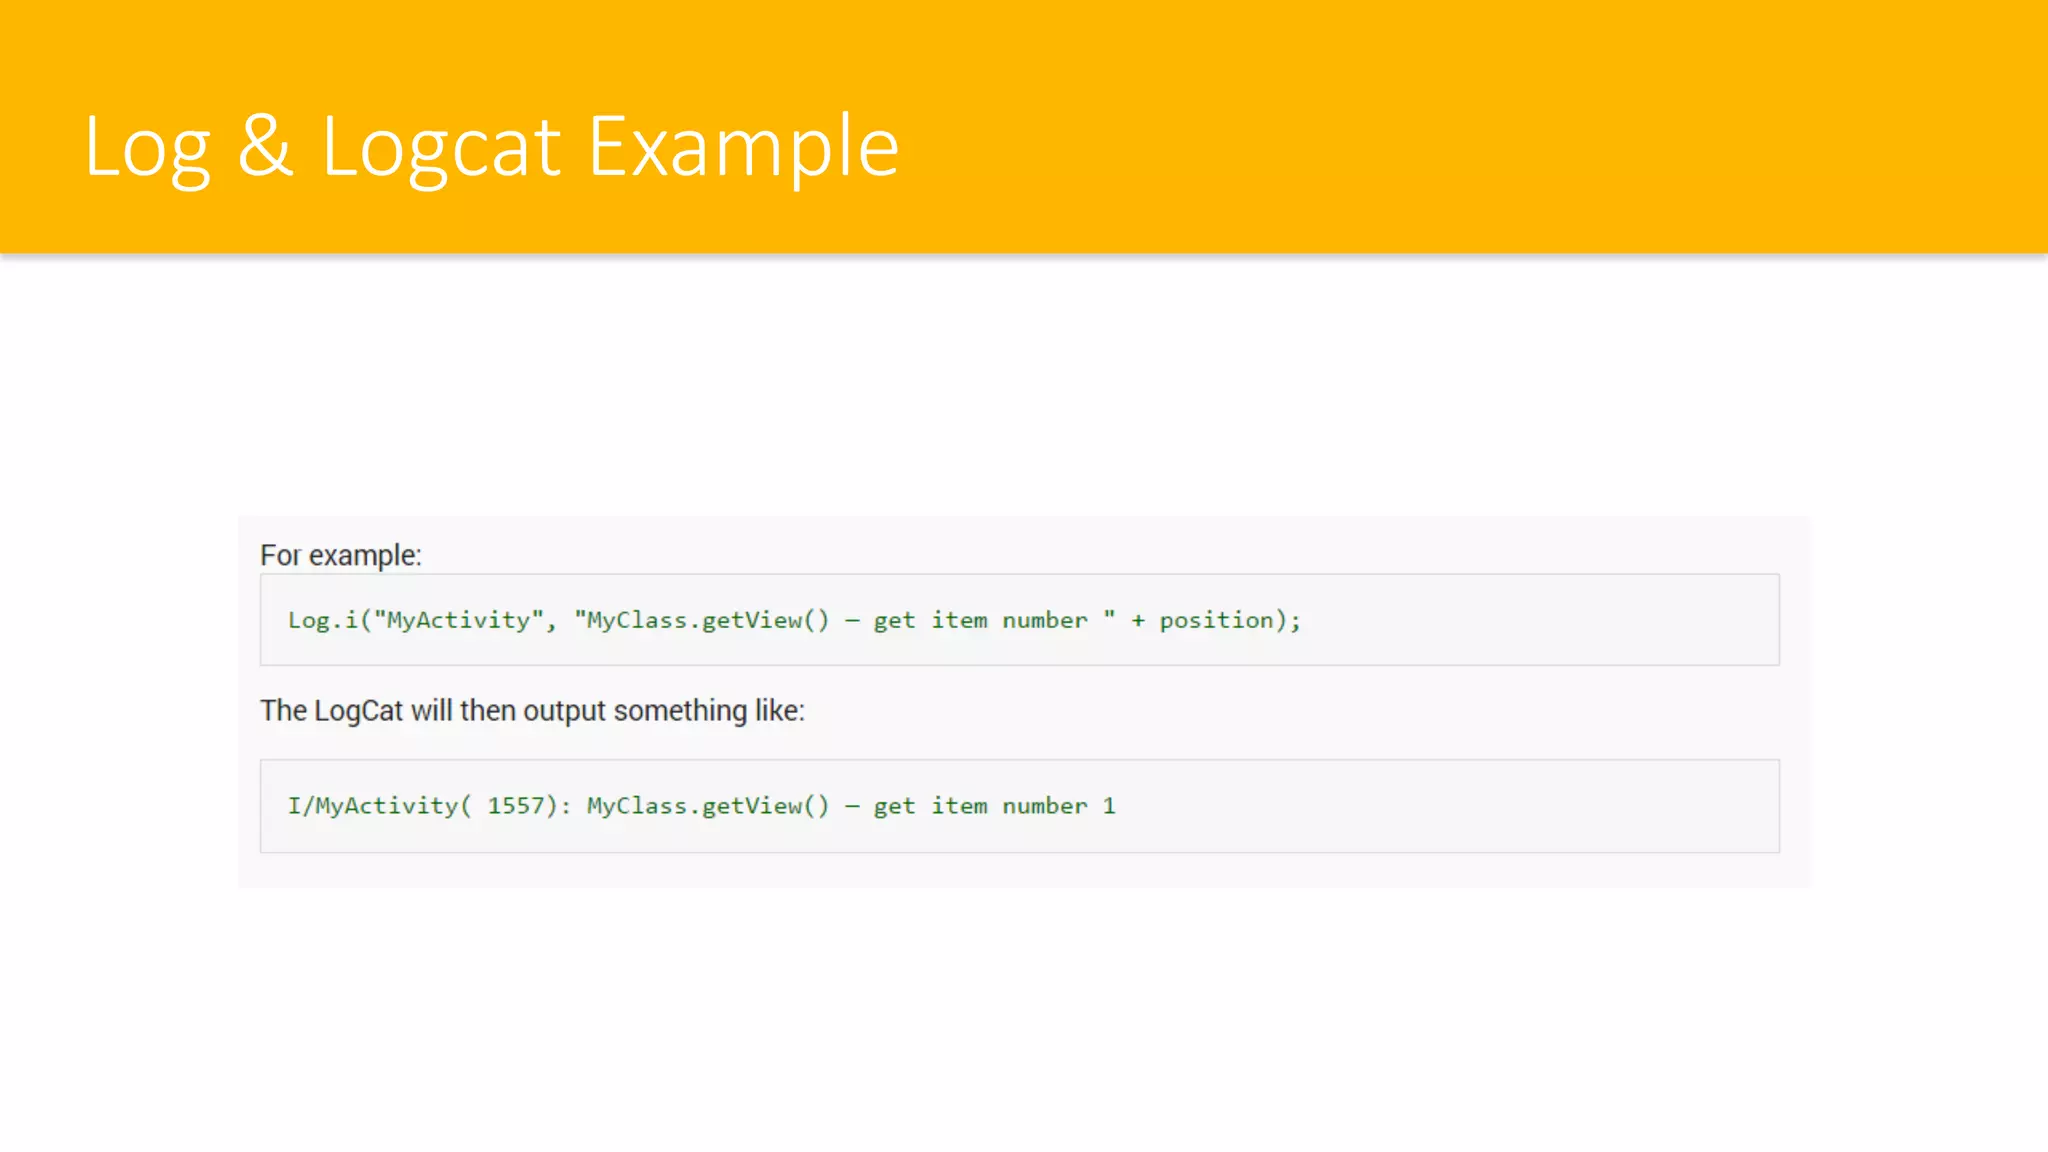Screen dimensions: 2048x1152
Task: Click the "For example:" label
Action: [x=341, y=555]
